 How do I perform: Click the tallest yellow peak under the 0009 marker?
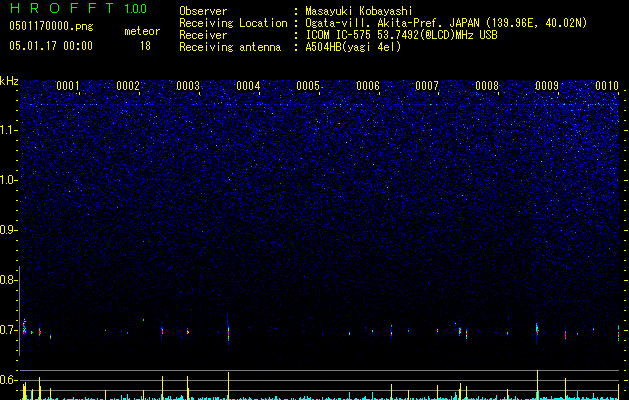(x=537, y=384)
